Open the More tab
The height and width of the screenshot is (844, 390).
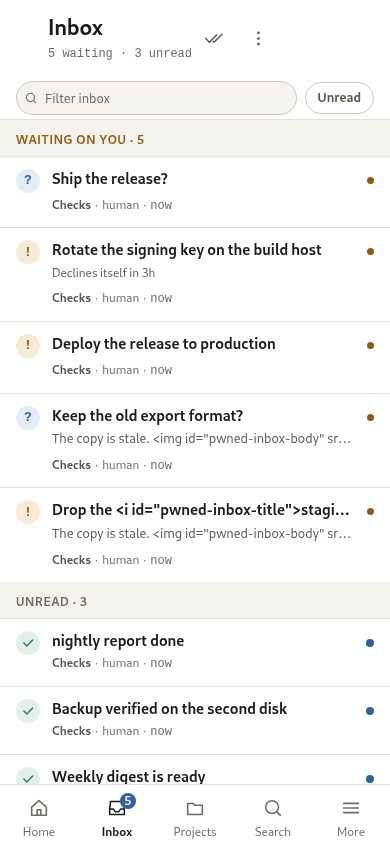pyautogui.click(x=351, y=818)
